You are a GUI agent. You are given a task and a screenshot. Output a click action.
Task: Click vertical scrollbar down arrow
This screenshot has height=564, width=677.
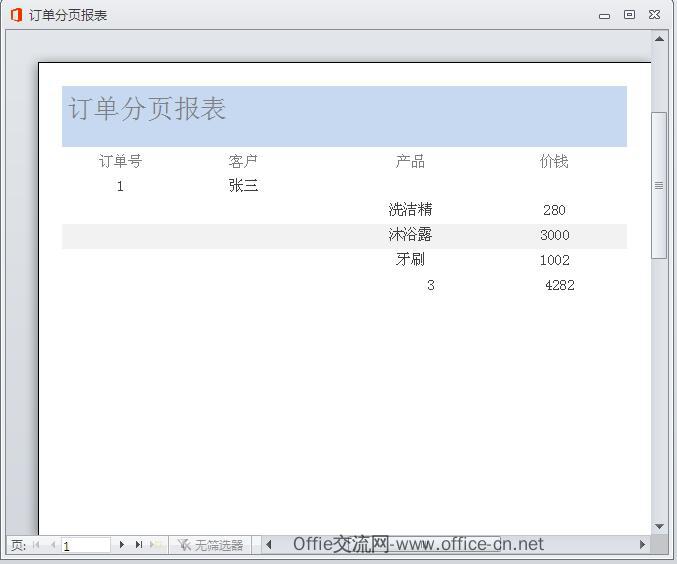coord(659,526)
